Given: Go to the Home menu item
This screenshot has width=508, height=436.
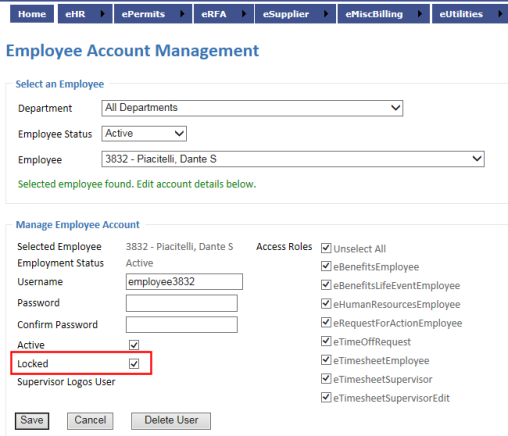Looking at the screenshot, I should 32,14.
